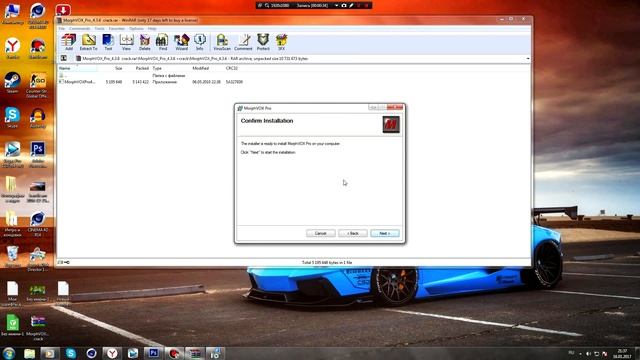Click the Protect toolbar icon
Image resolution: width=640 pixels, height=360 pixels.
pos(263,42)
